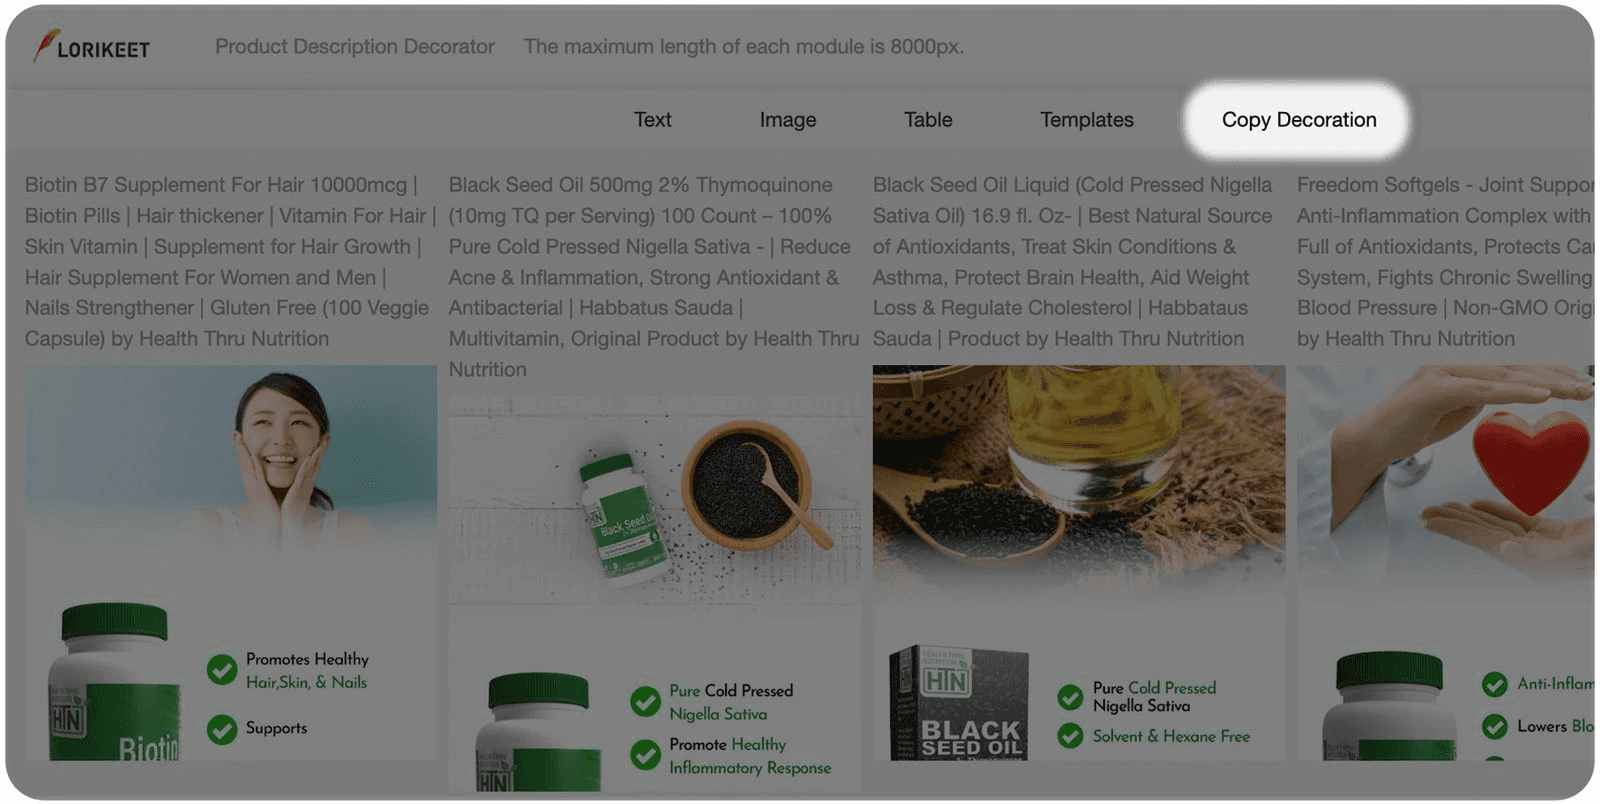Screen dimensions: 1600x804
Task: Open Biotin B7 Supplement product title
Action: (230, 262)
